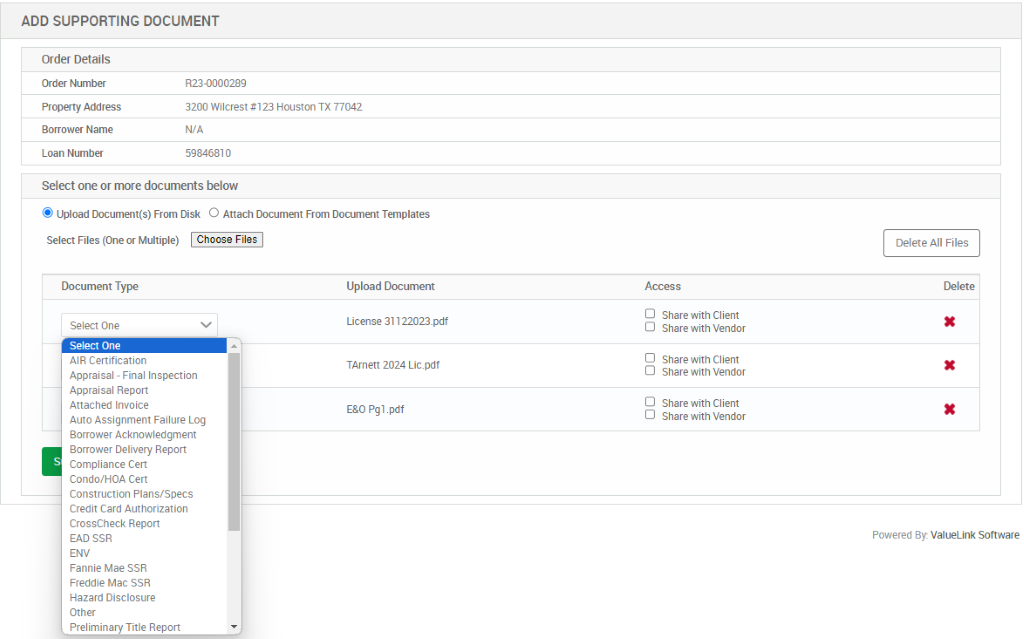Click Delete All Files button
Viewport: 1024px width, 639px height.
coord(931,243)
